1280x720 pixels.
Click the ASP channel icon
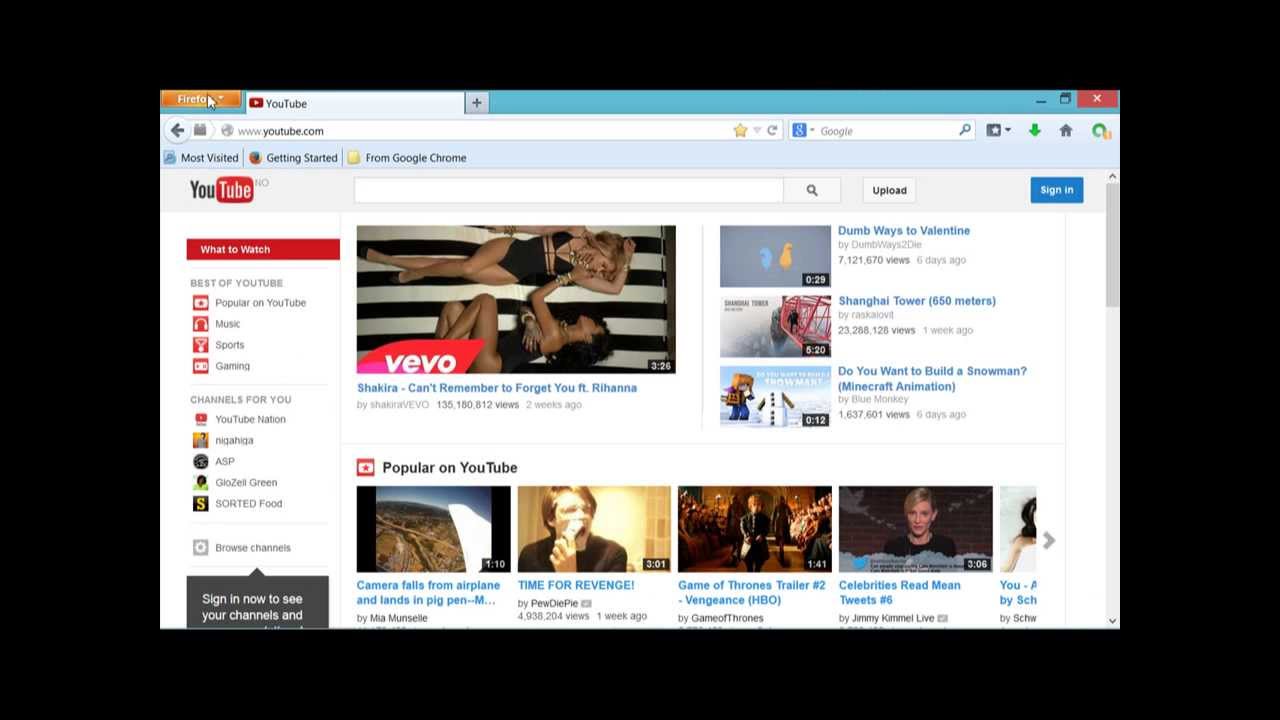click(x=201, y=461)
